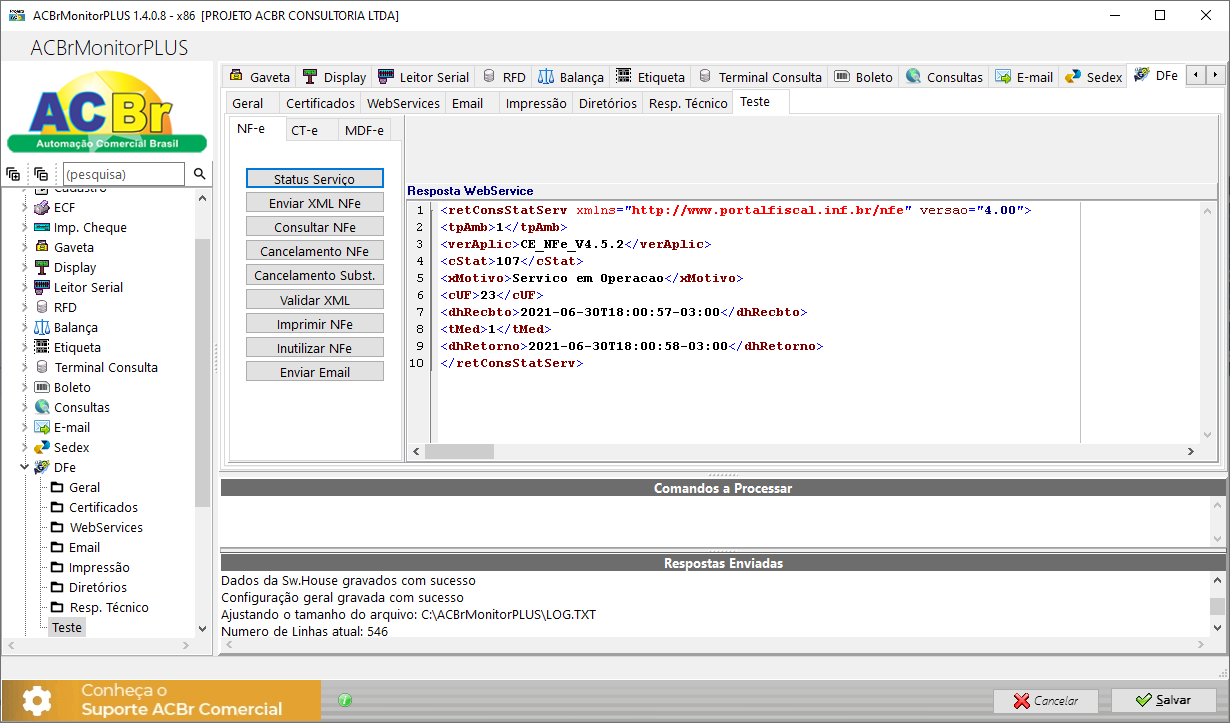1230x723 pixels.
Task: Expand the E-mail tree node
Action: pos(24,427)
